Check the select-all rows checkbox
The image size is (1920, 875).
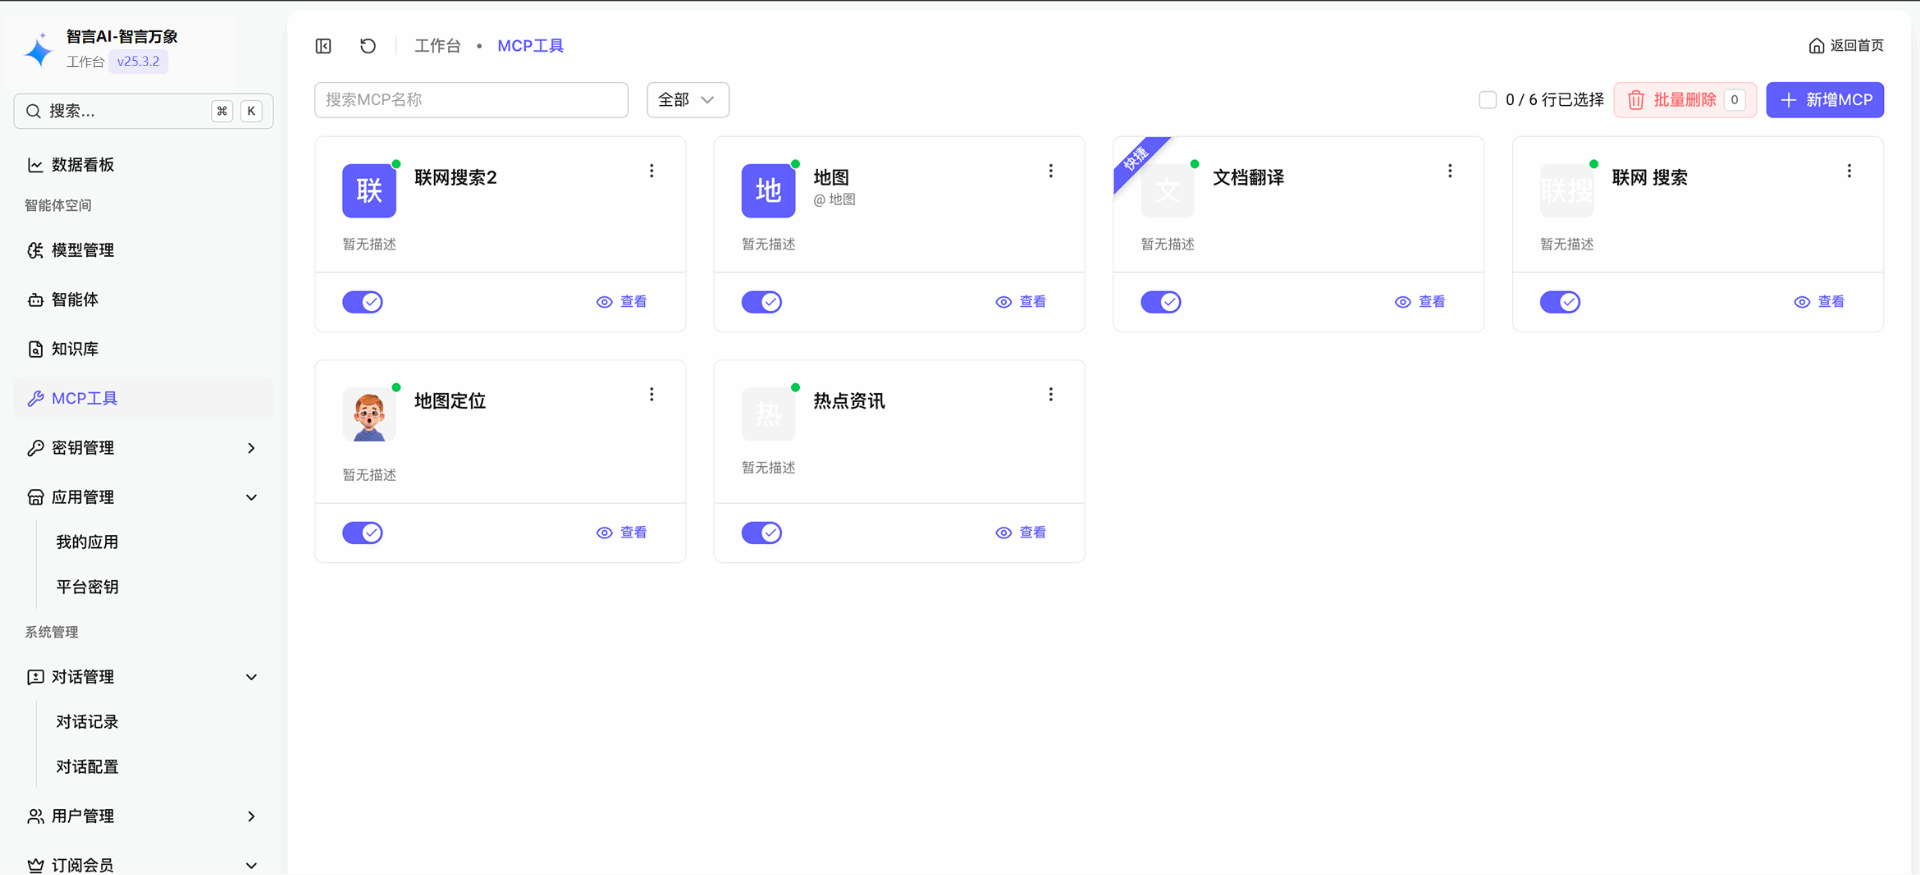coord(1487,100)
